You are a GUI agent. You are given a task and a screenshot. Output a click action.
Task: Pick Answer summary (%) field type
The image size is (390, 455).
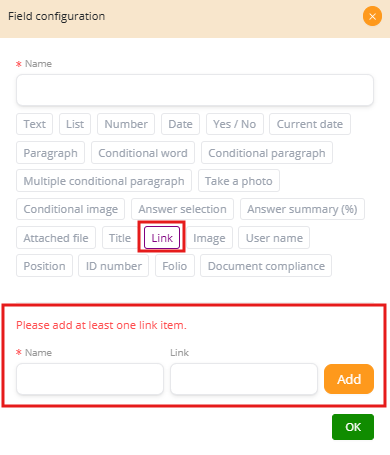point(302,209)
